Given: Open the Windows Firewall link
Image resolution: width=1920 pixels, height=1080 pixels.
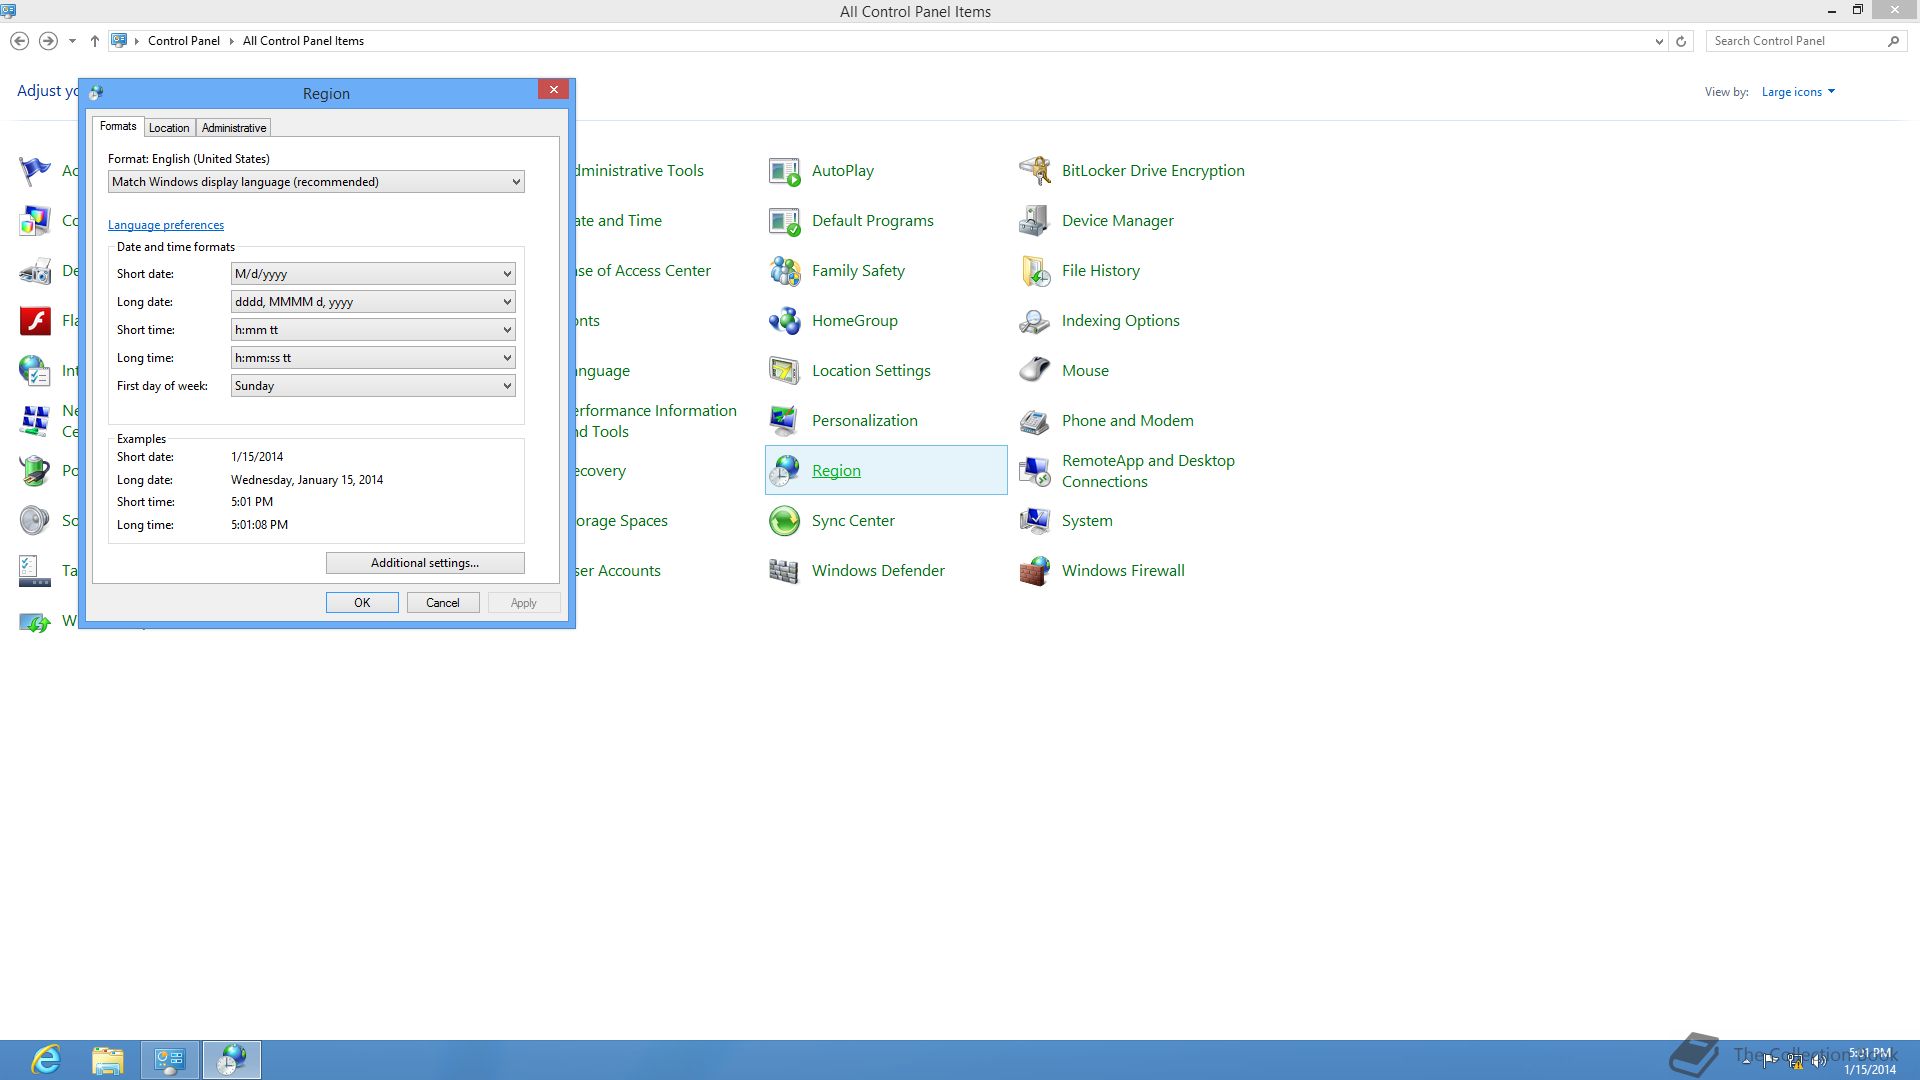Looking at the screenshot, I should [1123, 571].
